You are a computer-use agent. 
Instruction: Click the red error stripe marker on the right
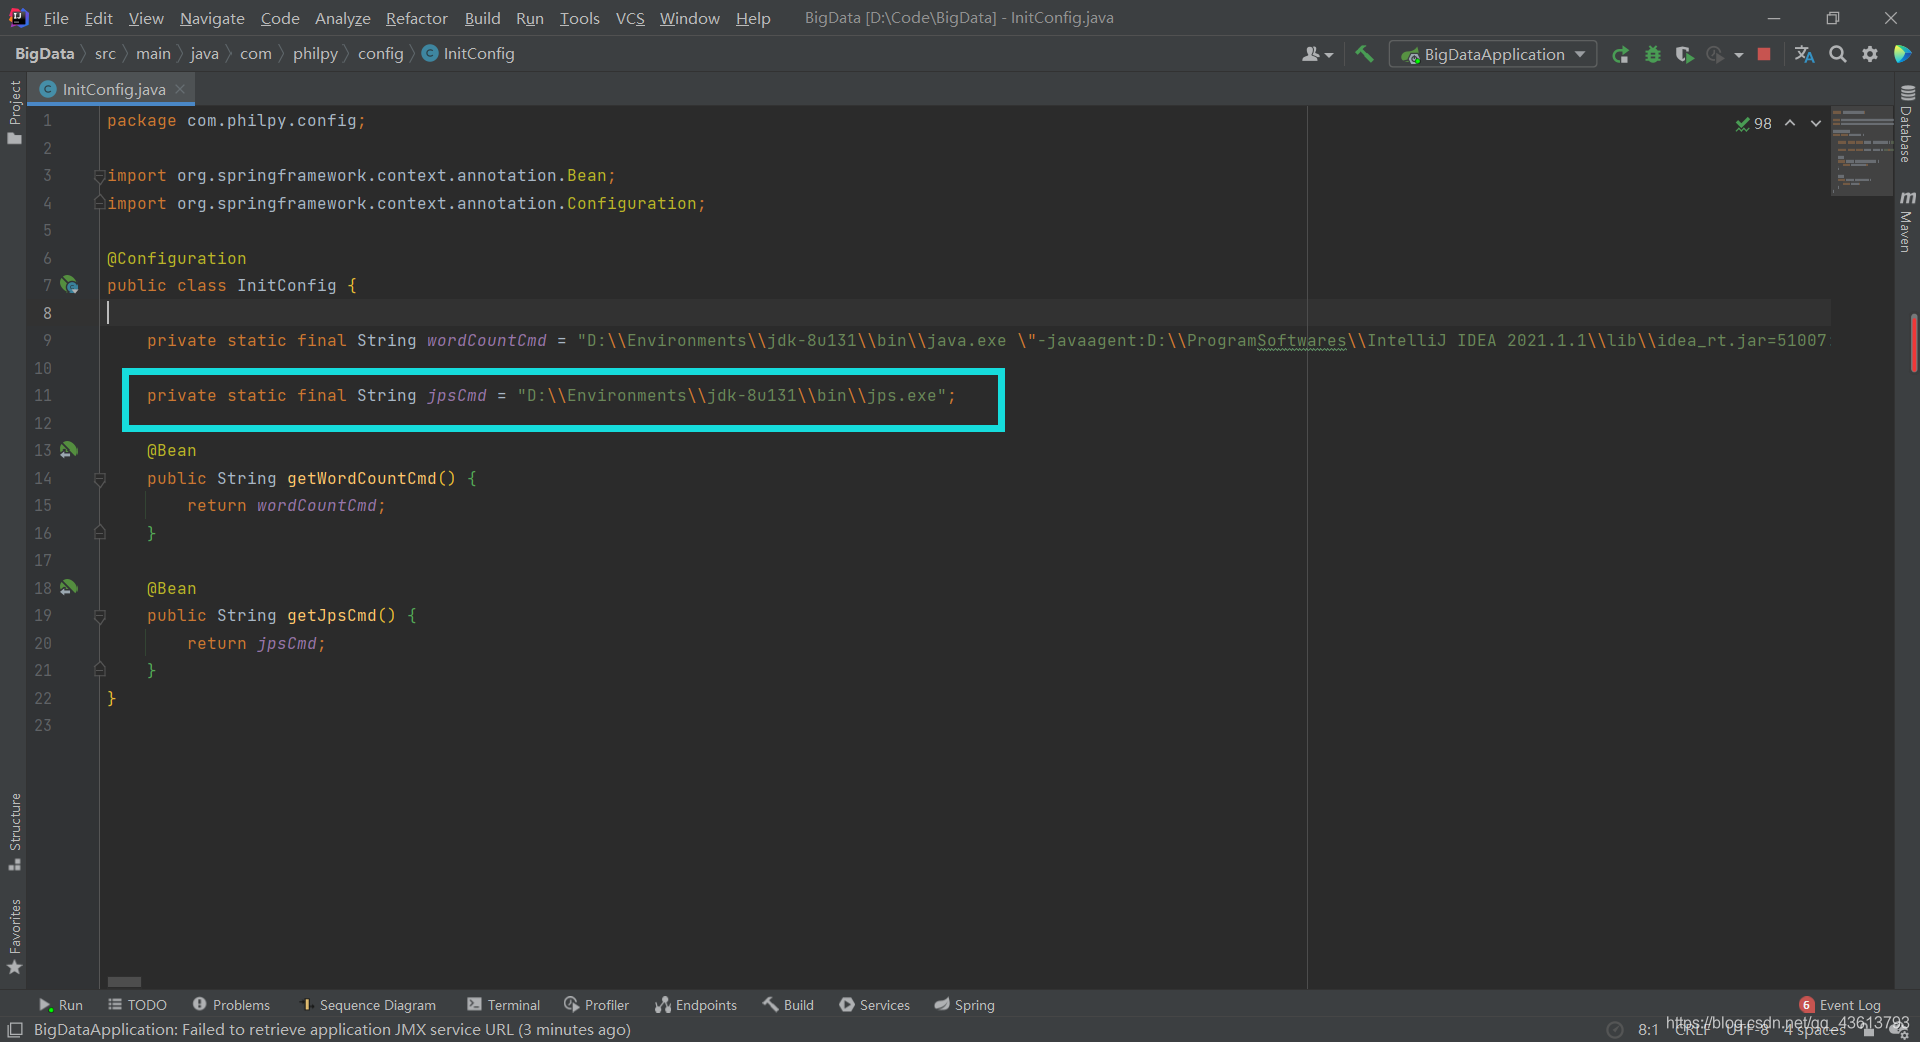click(1913, 343)
